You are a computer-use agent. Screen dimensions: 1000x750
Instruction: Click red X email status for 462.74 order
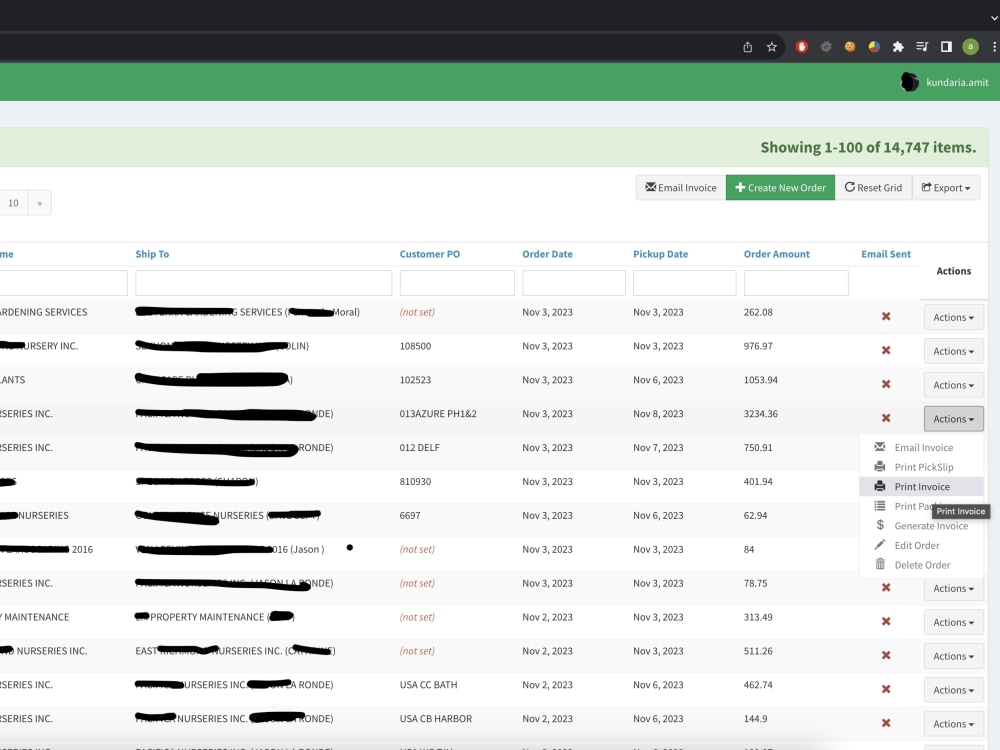[x=886, y=689]
